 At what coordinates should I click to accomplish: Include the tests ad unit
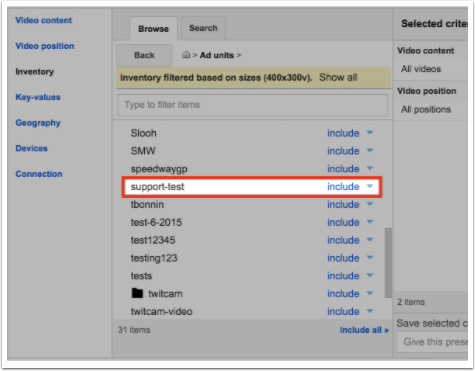(343, 276)
